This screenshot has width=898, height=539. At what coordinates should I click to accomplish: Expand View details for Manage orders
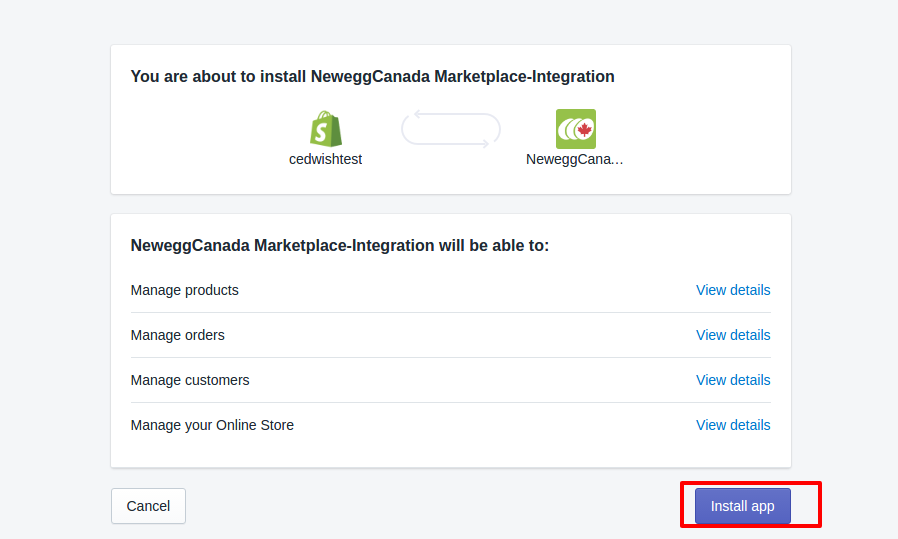click(732, 335)
